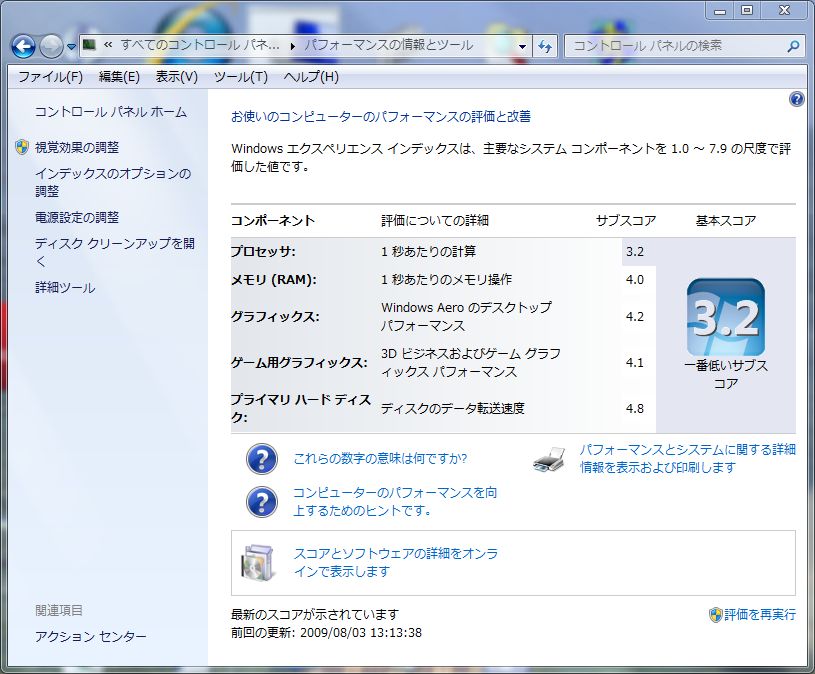Screen dimensions: 815x674
Task: Click the breadcrumb separator arrow
Action: click(x=293, y=47)
